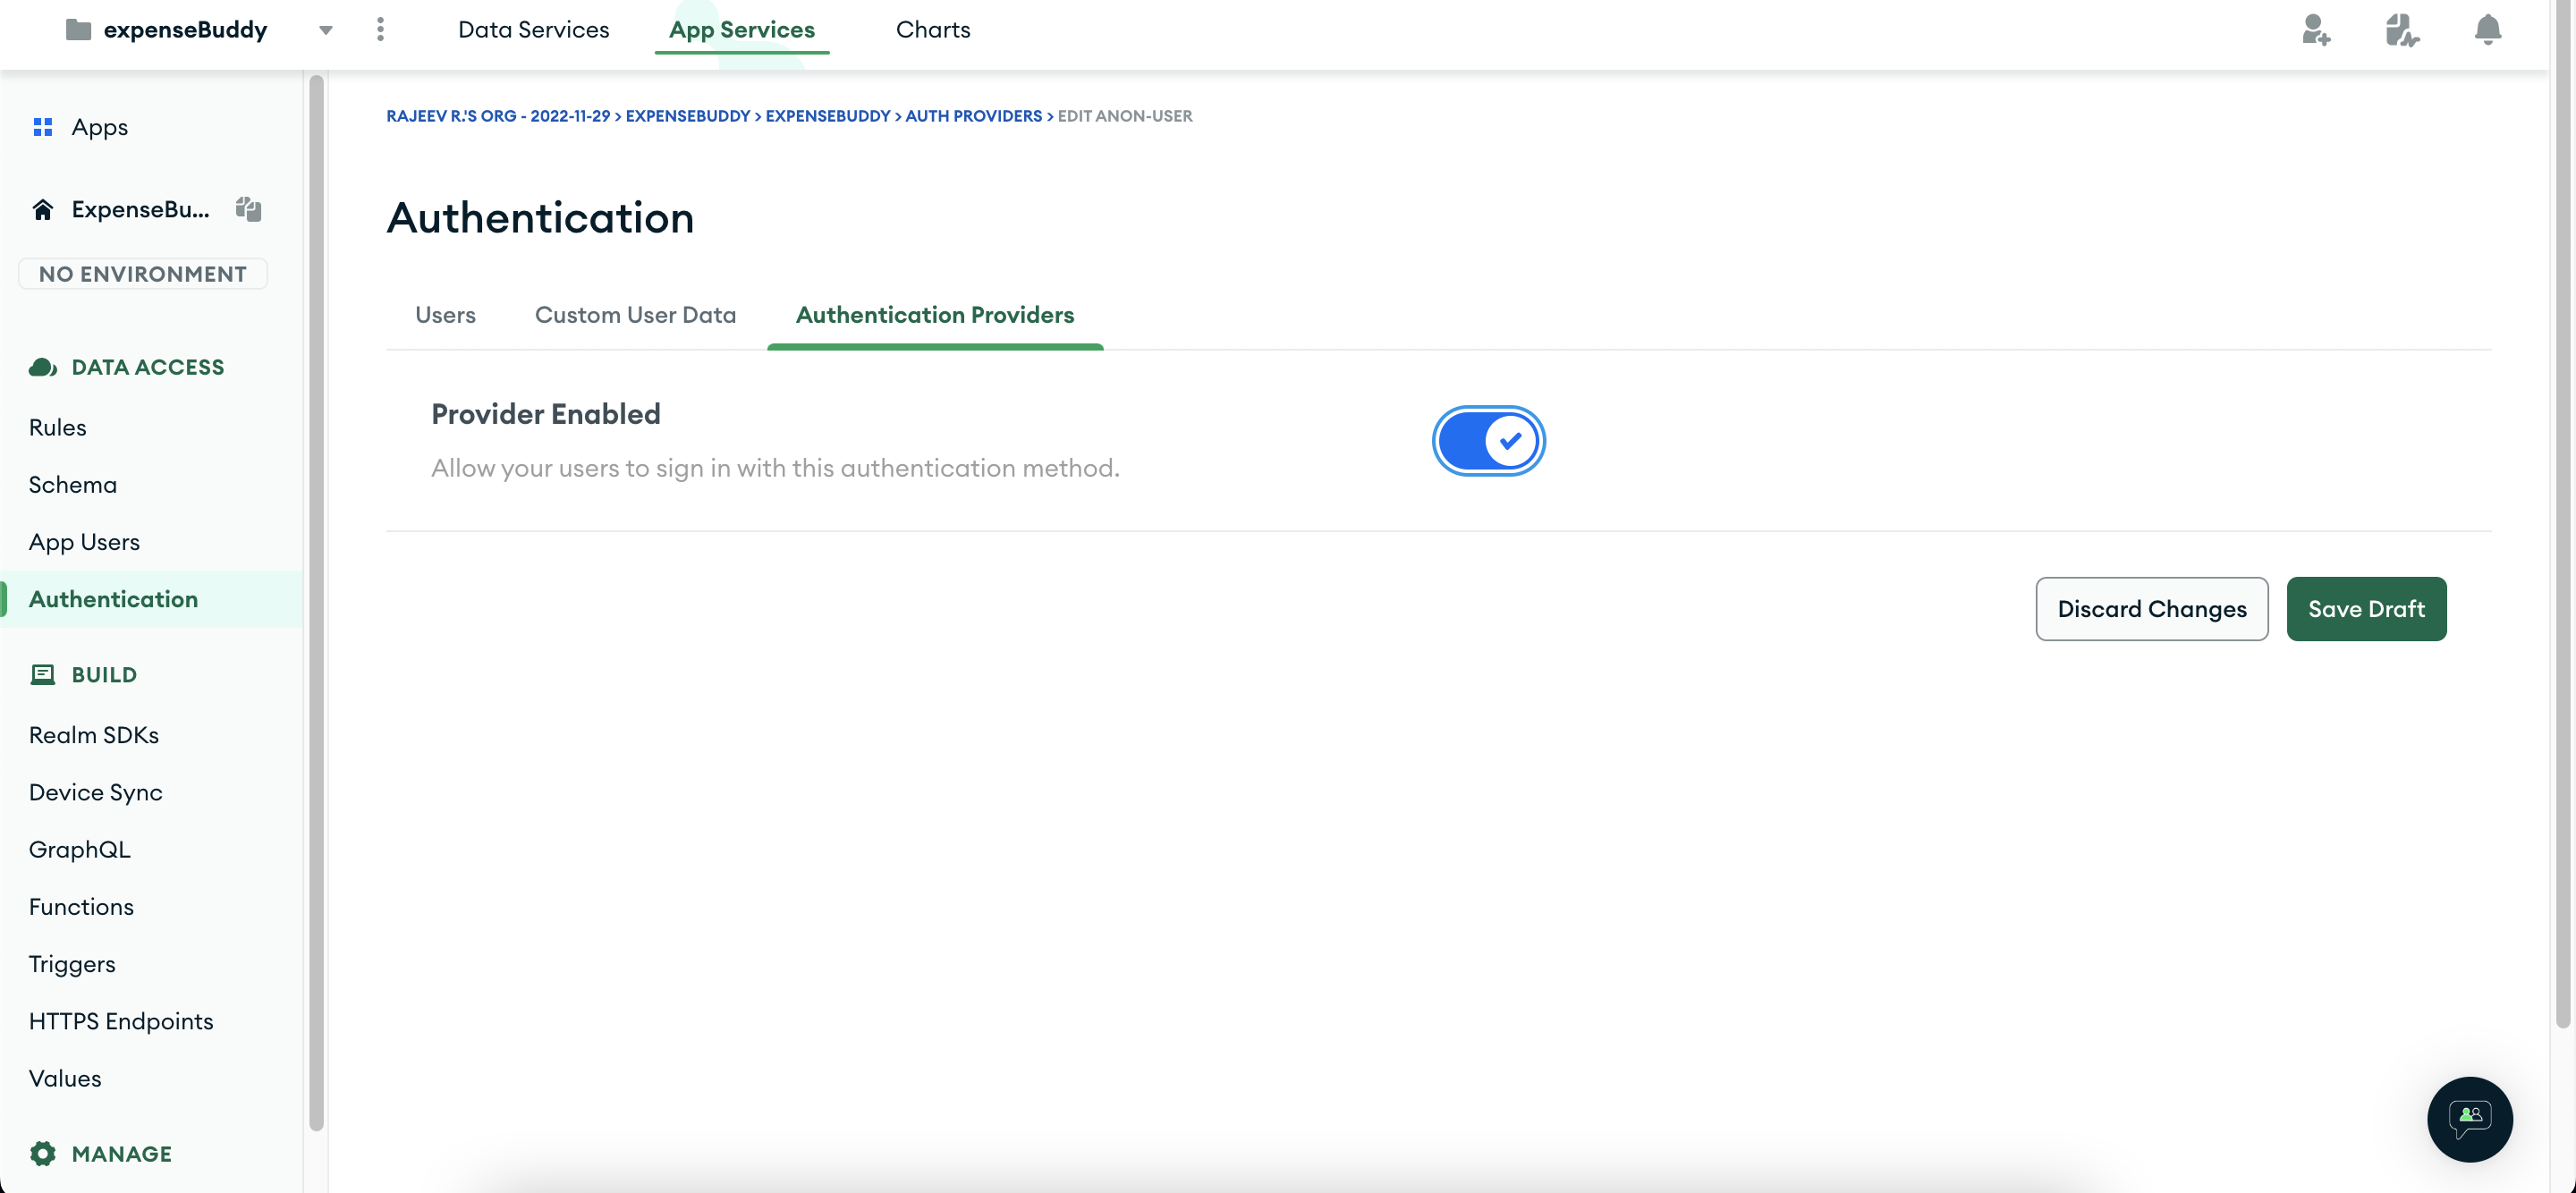Open Schema in the sidebar
The height and width of the screenshot is (1193, 2576).
pyautogui.click(x=73, y=484)
